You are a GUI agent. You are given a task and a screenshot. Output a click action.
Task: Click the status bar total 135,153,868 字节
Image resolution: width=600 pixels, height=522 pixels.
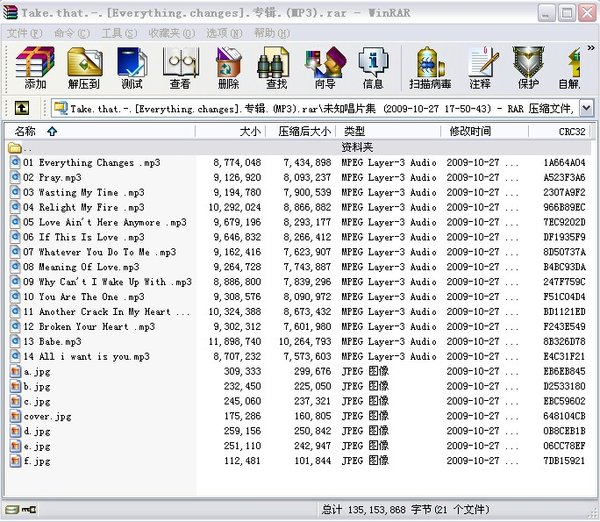click(390, 510)
